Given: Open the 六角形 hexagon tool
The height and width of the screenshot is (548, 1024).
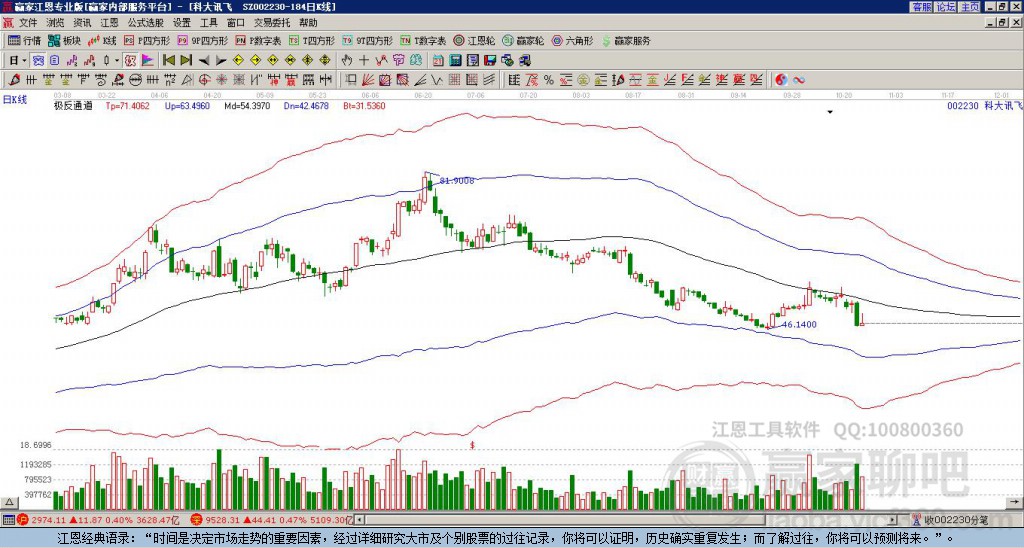Looking at the screenshot, I should click(573, 40).
